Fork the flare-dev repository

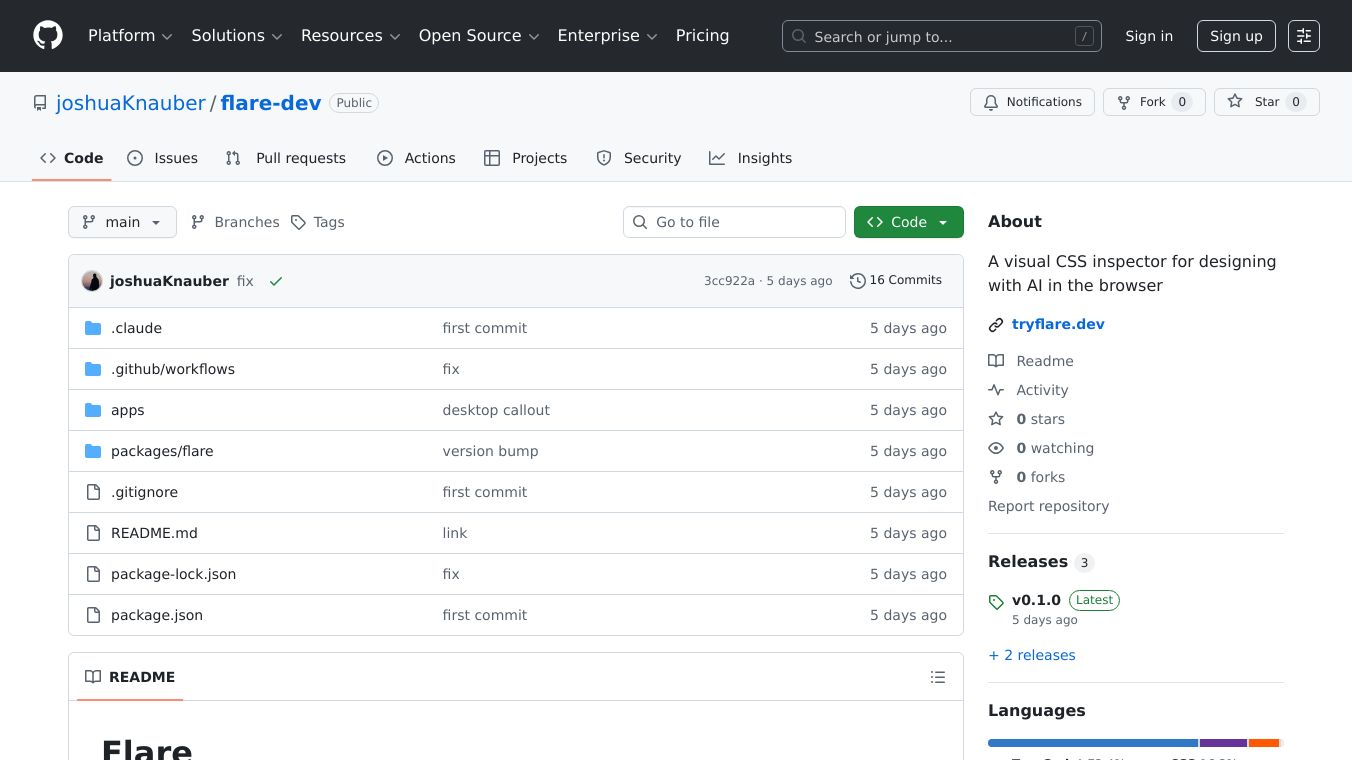[1152, 102]
